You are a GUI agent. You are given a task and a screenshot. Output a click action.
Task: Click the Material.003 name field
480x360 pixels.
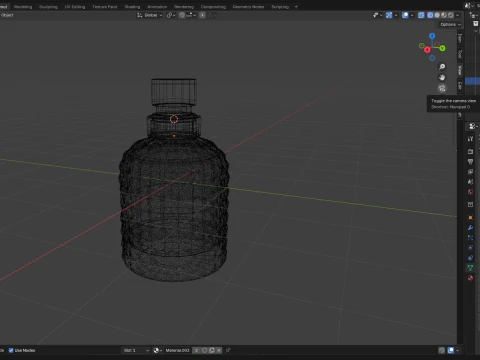(177, 350)
